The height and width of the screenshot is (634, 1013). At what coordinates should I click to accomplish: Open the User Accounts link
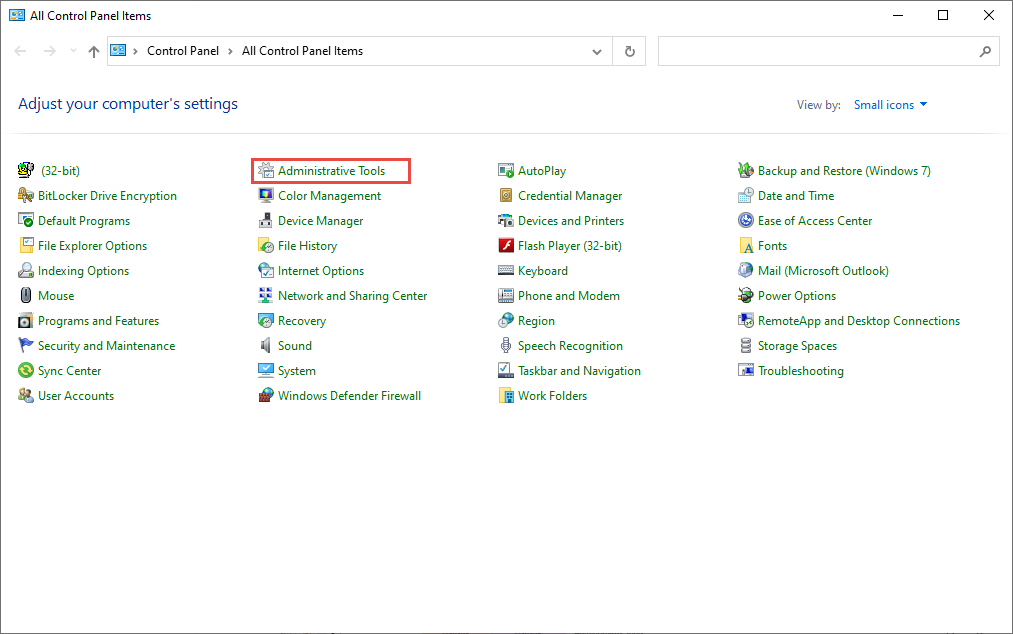[76, 396]
